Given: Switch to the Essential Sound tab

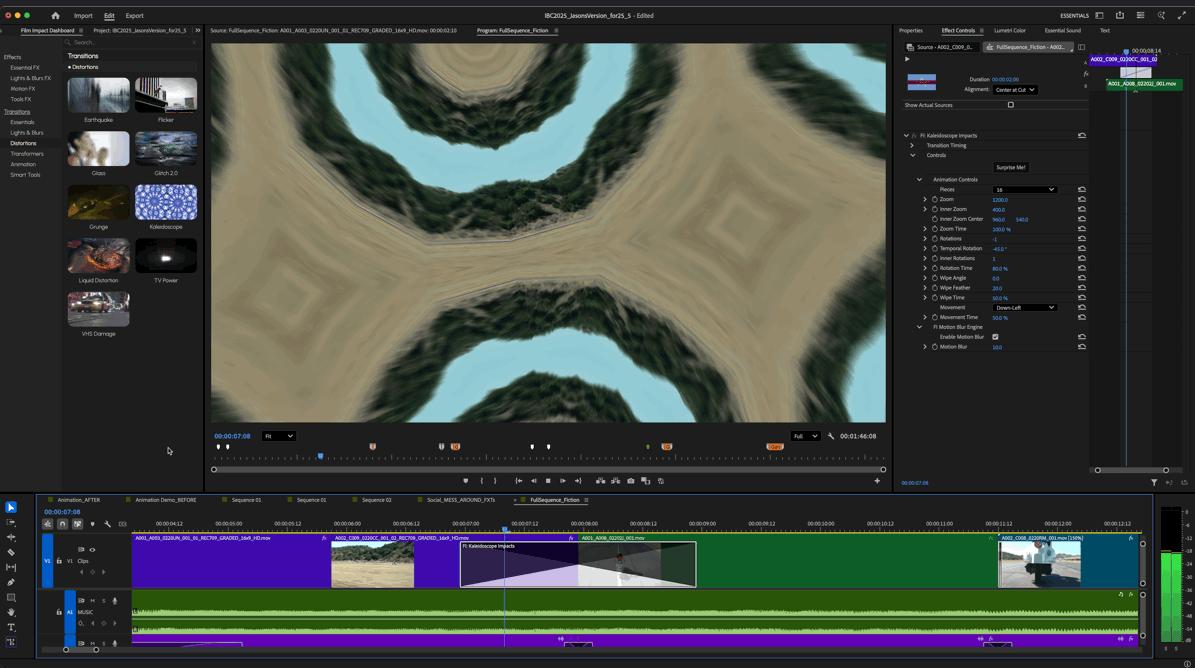Looking at the screenshot, I should click(1062, 30).
